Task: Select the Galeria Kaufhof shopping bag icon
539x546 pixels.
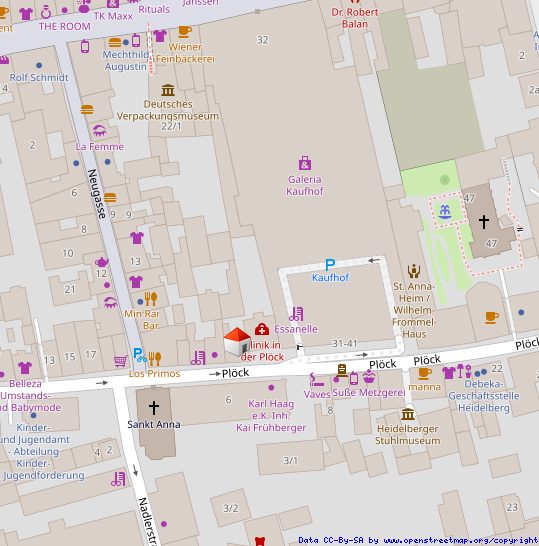Action: pyautogui.click(x=305, y=164)
